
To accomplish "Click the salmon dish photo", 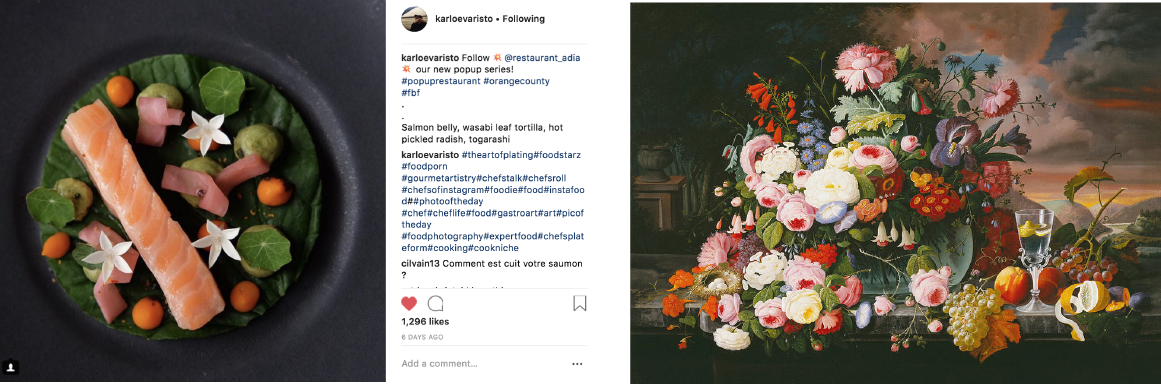I will click(193, 192).
